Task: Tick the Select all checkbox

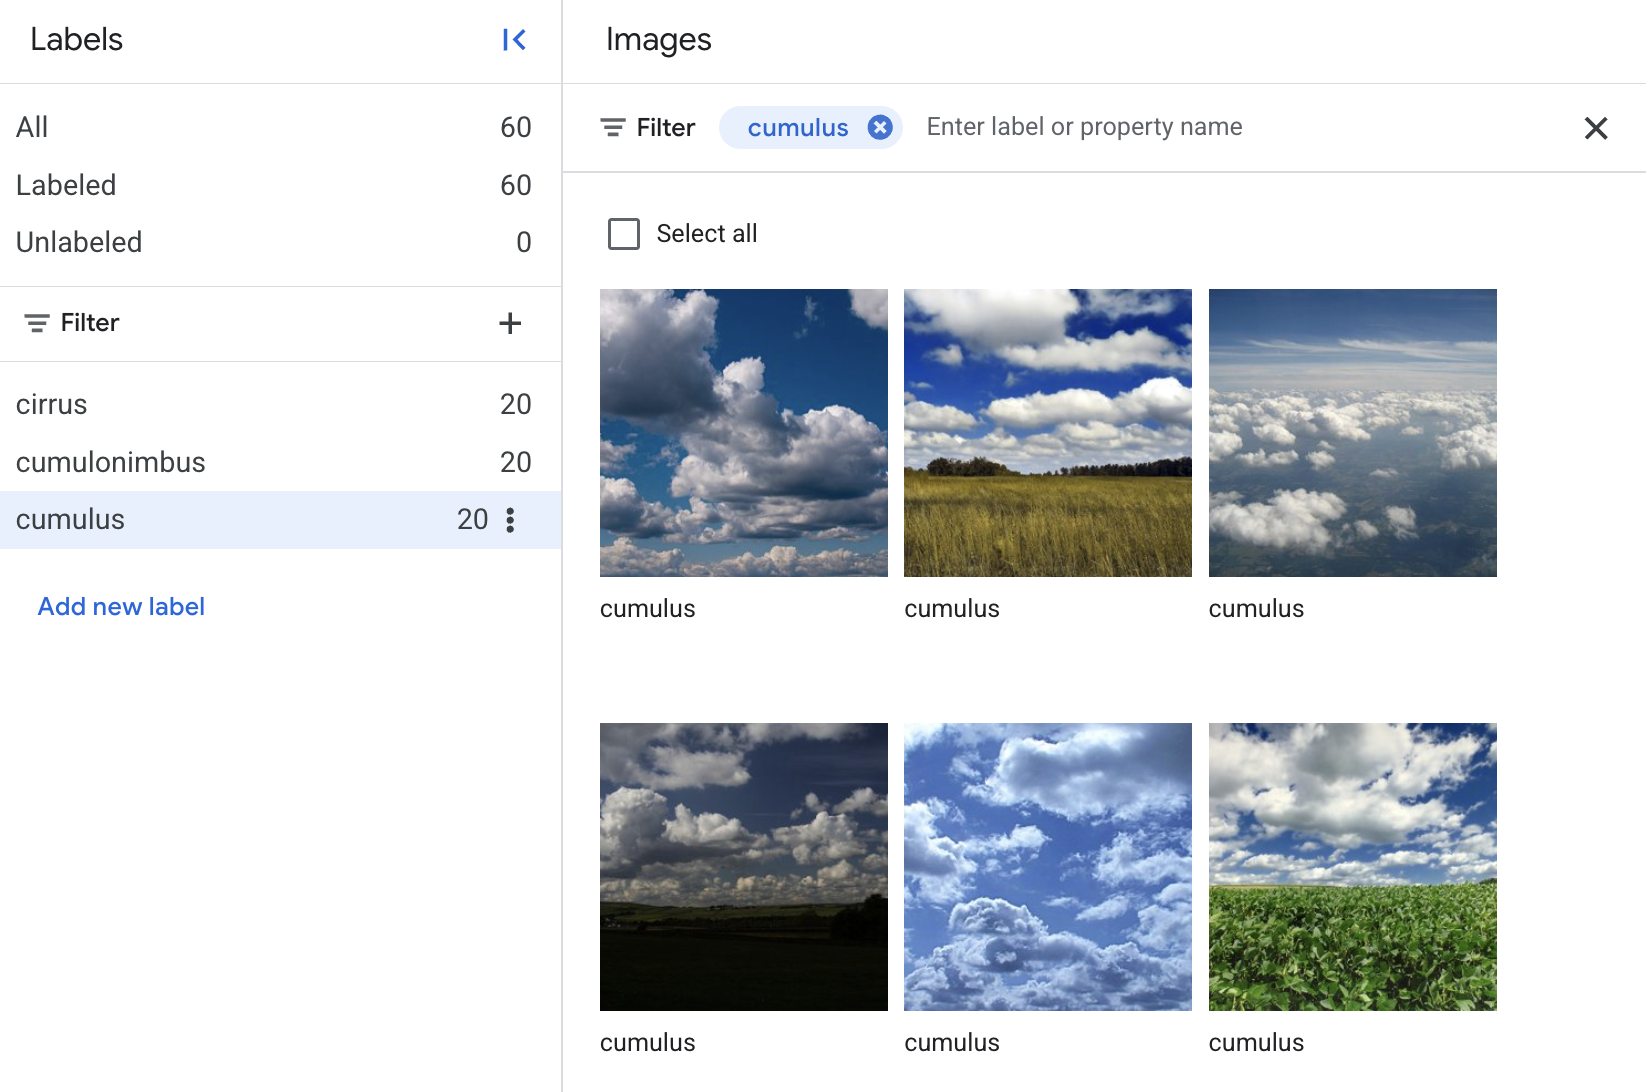Action: (624, 234)
